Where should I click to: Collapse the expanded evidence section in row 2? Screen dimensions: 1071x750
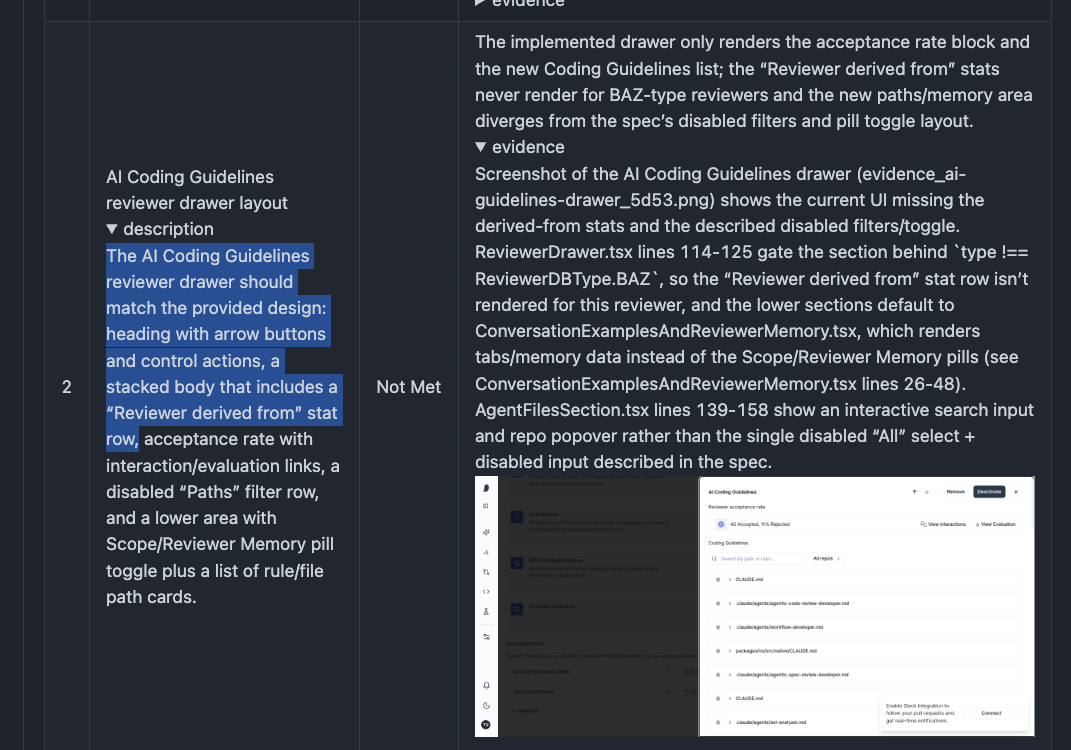coord(481,147)
